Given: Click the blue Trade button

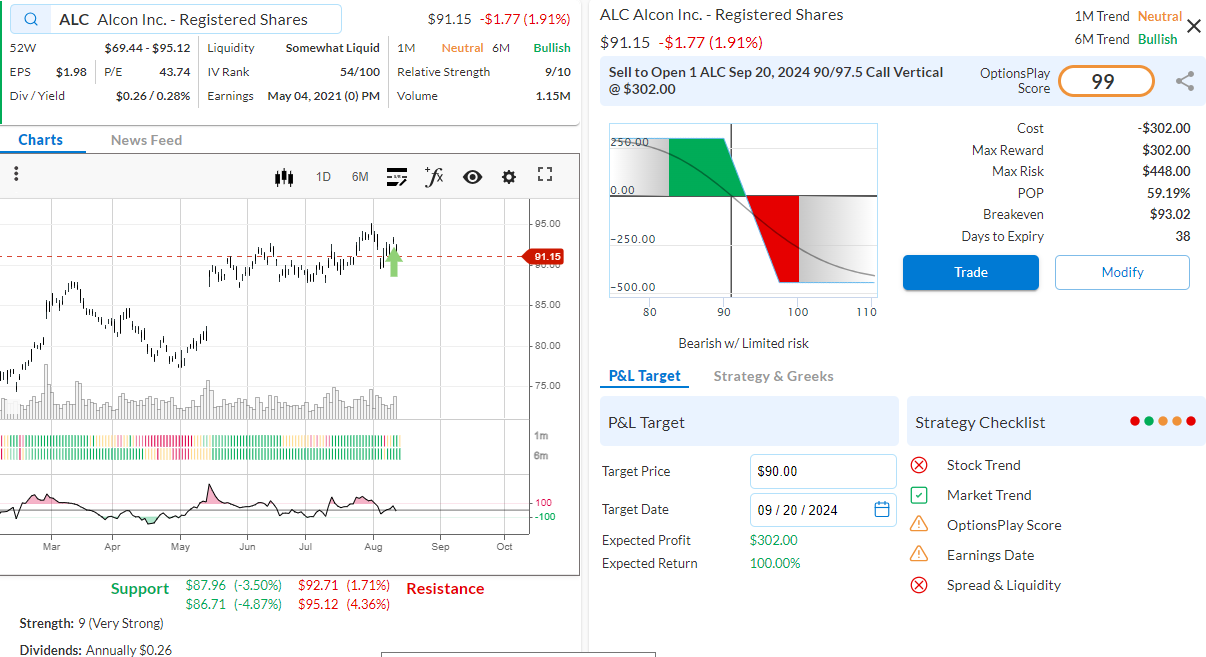Looking at the screenshot, I should [x=971, y=272].
